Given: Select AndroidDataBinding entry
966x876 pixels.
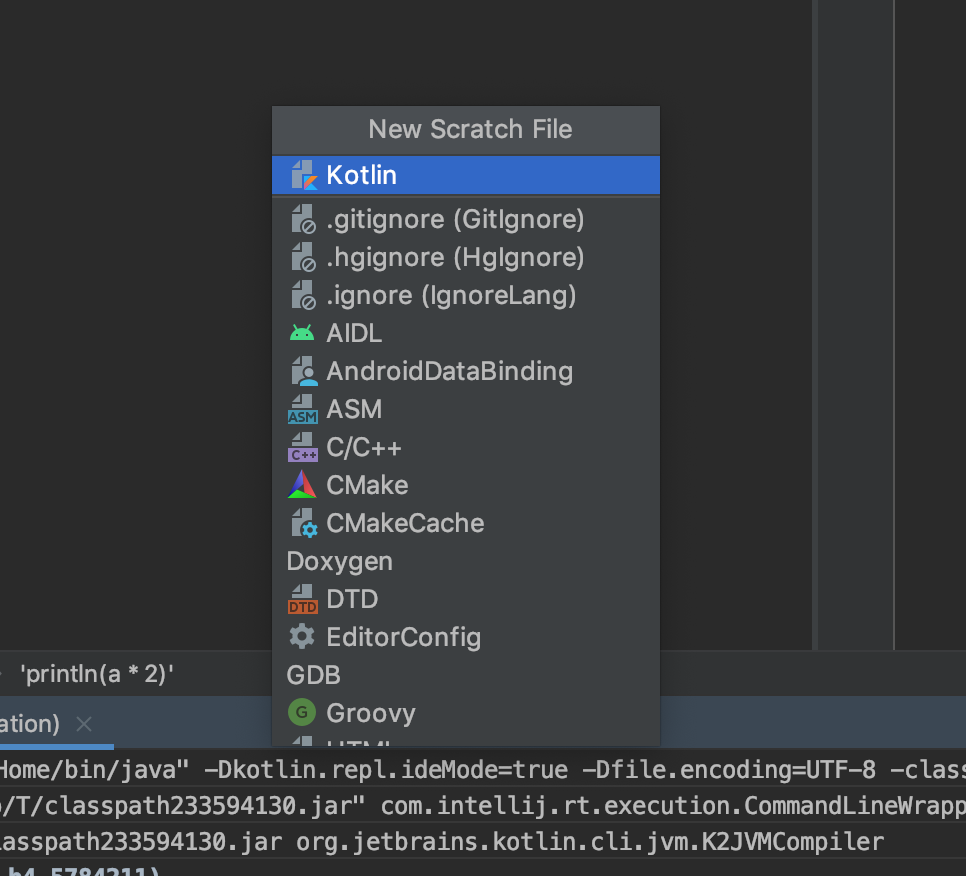Looking at the screenshot, I should click(x=466, y=371).
